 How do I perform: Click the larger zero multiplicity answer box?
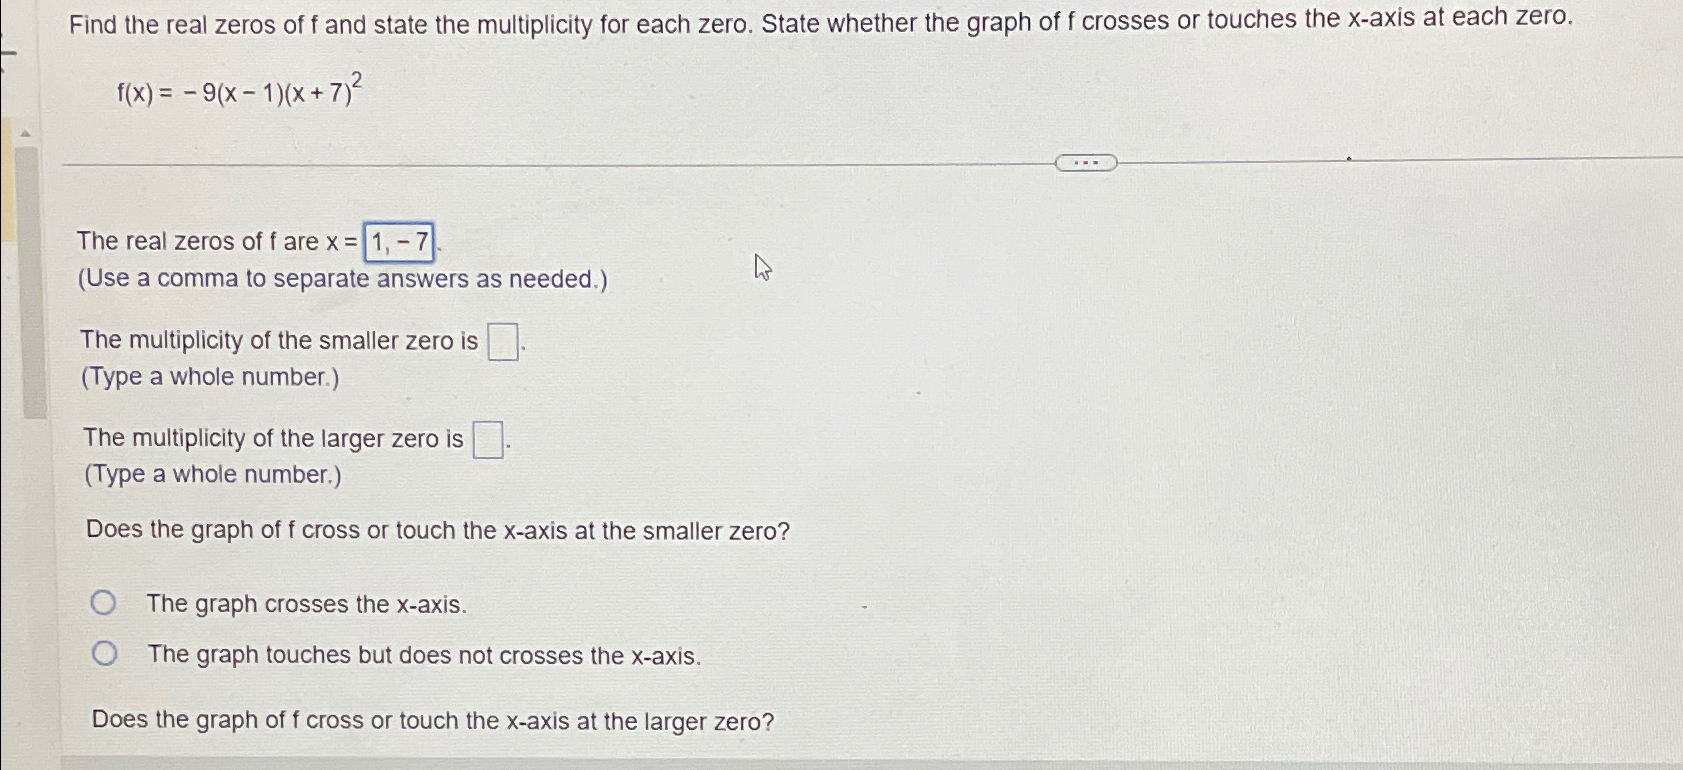tap(487, 440)
